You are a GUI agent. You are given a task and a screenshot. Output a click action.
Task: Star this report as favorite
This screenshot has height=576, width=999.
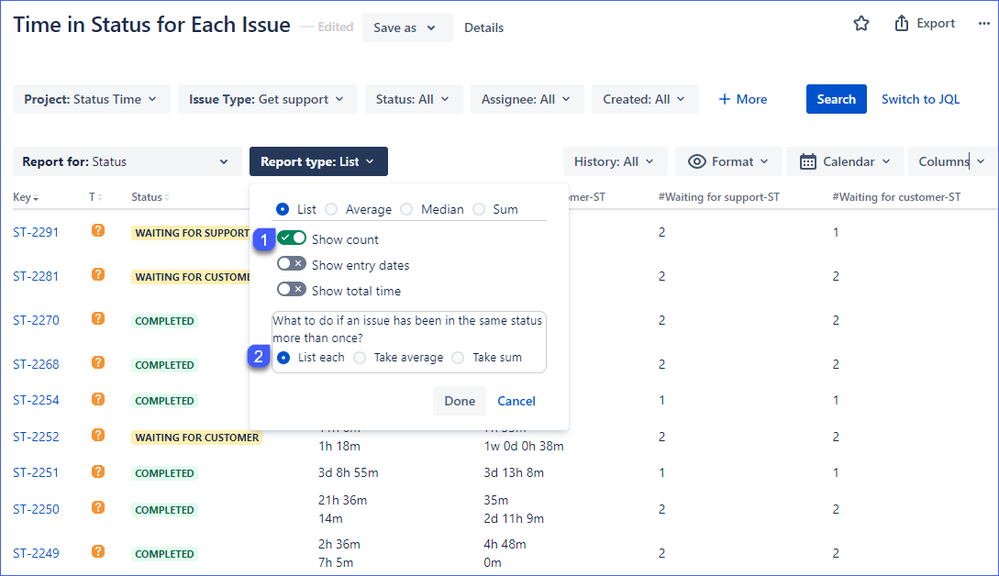[861, 24]
